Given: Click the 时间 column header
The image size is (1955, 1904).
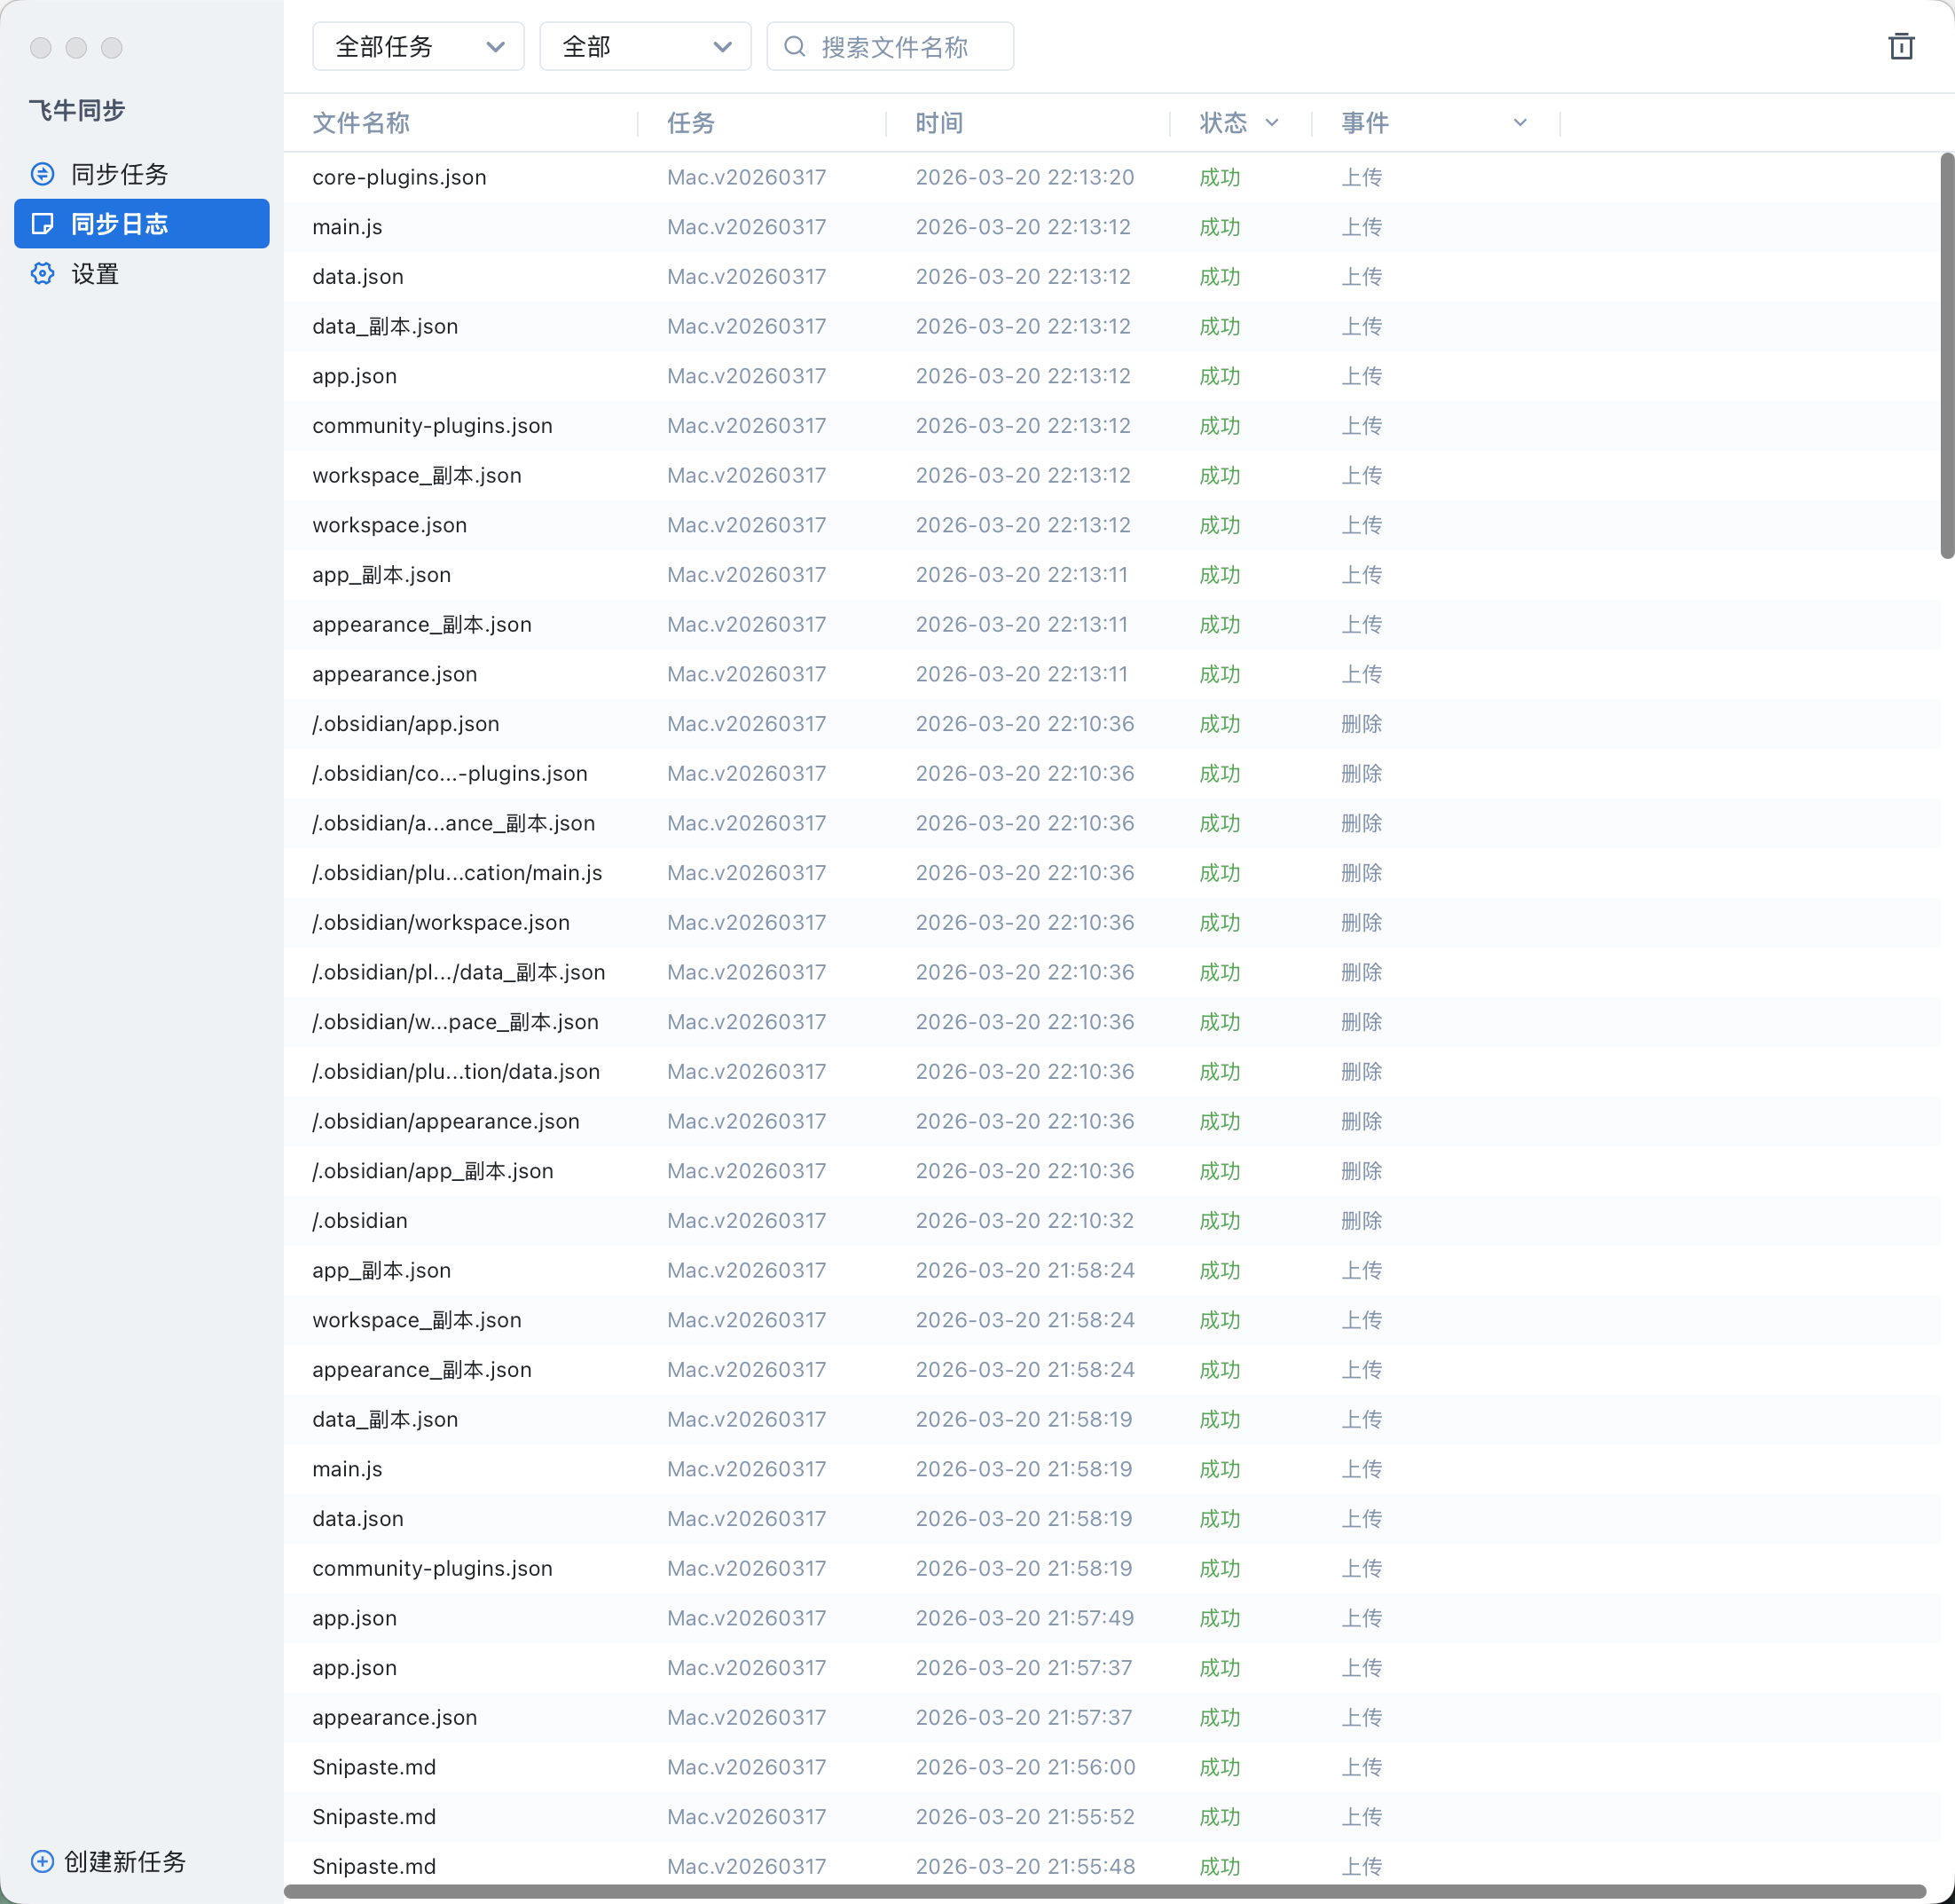Looking at the screenshot, I should point(939,123).
